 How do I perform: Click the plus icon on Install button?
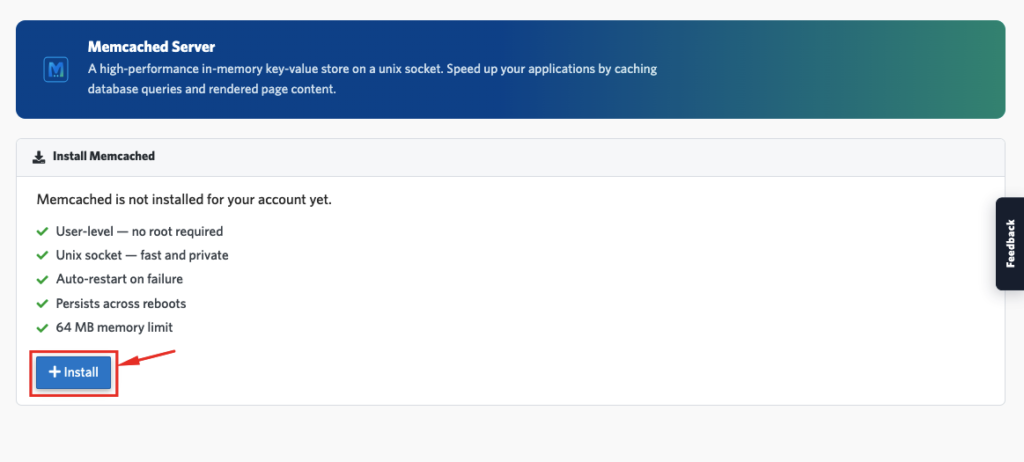coord(55,372)
